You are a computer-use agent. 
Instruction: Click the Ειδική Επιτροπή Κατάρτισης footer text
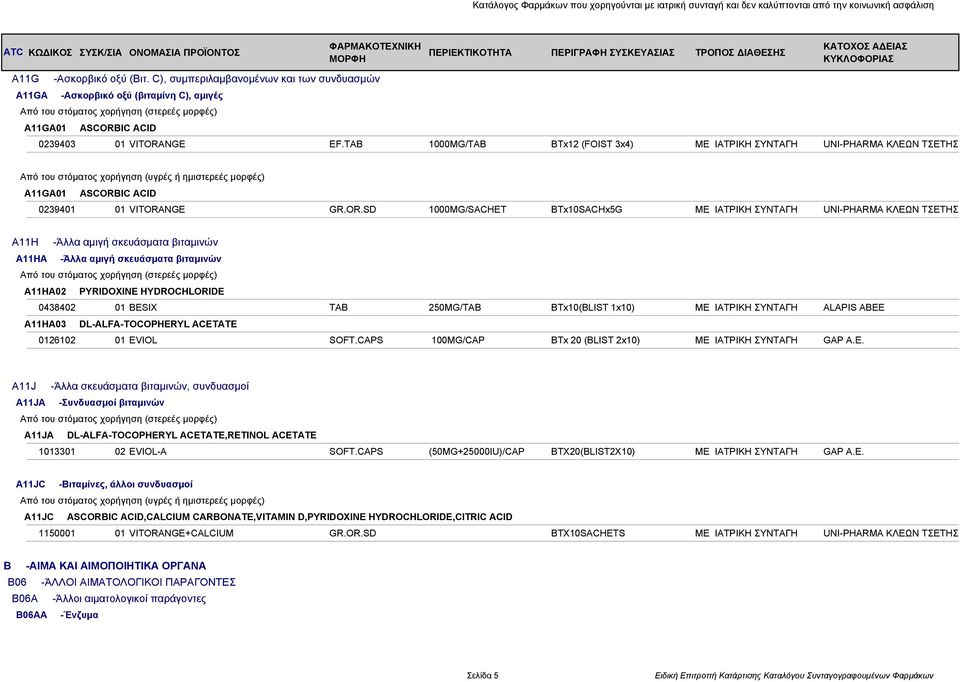[x=794, y=676]
